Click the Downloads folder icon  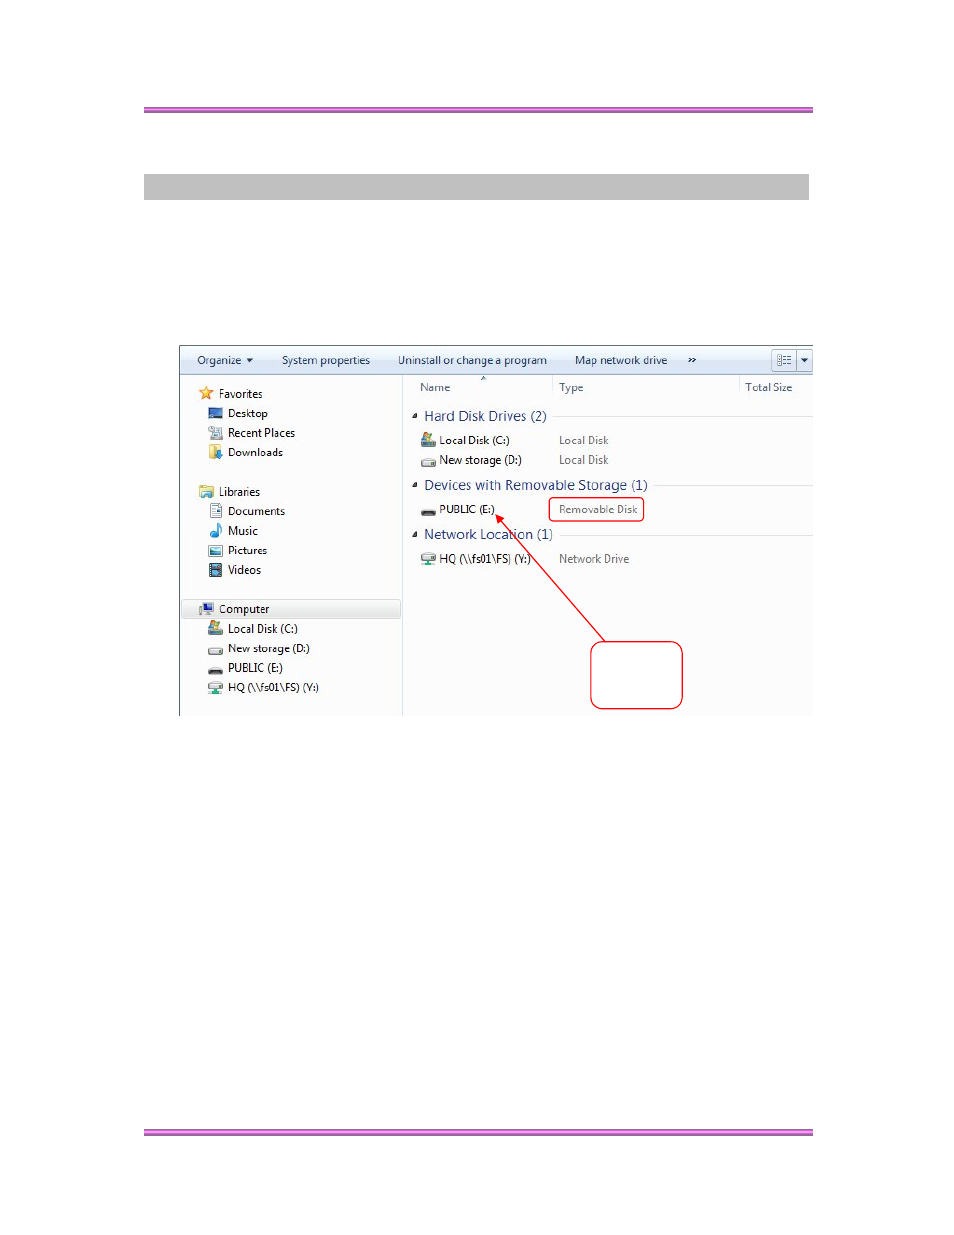click(215, 453)
